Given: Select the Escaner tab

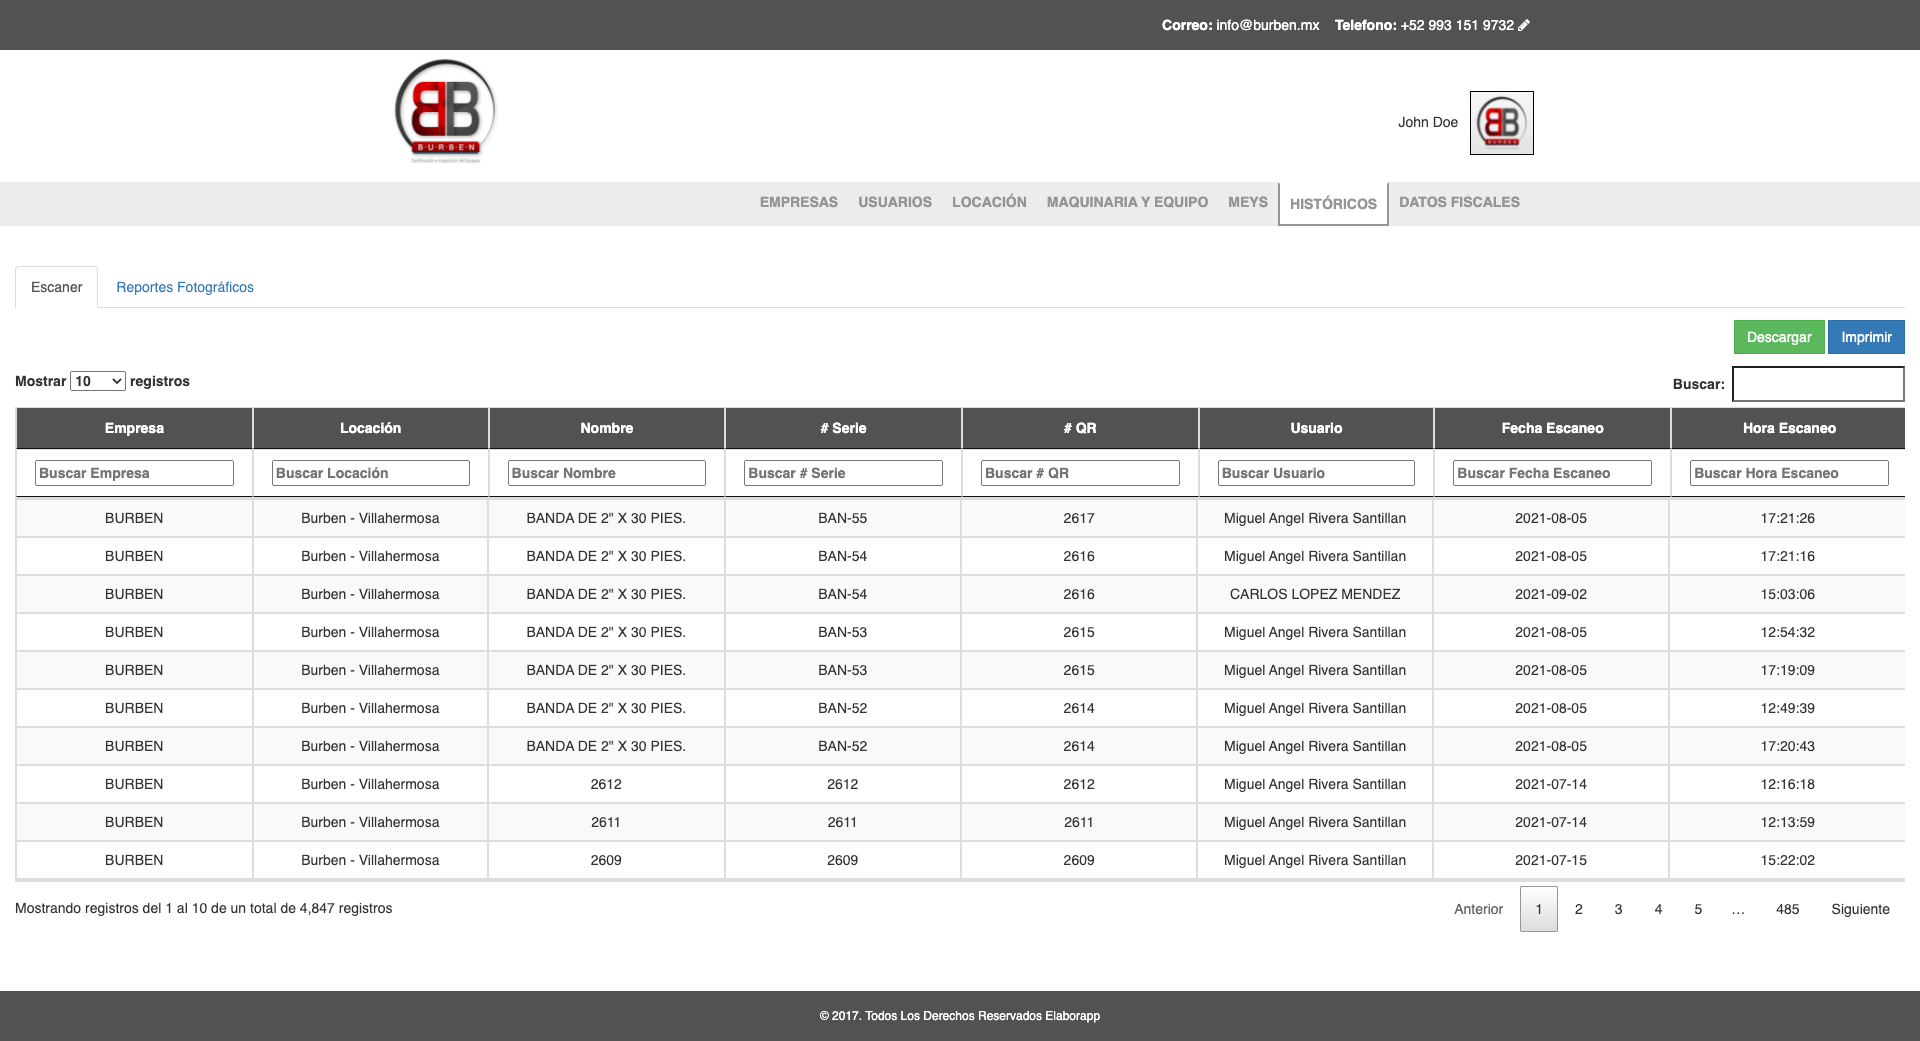Looking at the screenshot, I should pyautogui.click(x=57, y=287).
